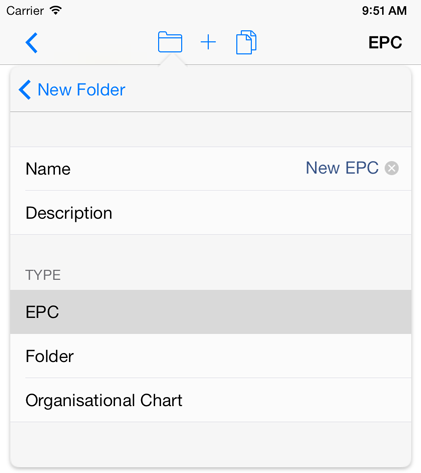This screenshot has height=473, width=421.
Task: Click the Wi-Fi status icon
Action: click(56, 10)
